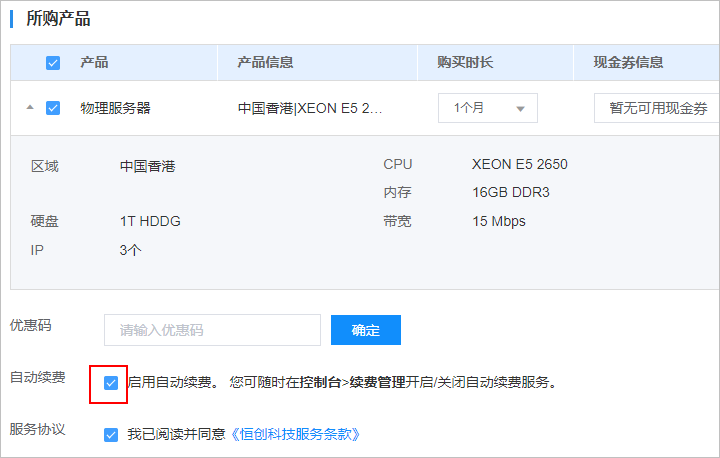Click the 1T HDDG disk value
720x458 pixels.
coord(150,221)
